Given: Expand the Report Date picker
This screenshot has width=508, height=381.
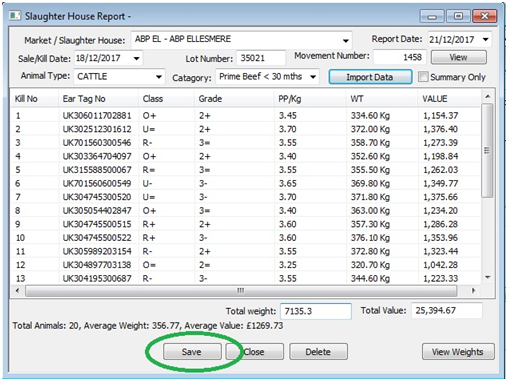Looking at the screenshot, I should pyautogui.click(x=486, y=39).
